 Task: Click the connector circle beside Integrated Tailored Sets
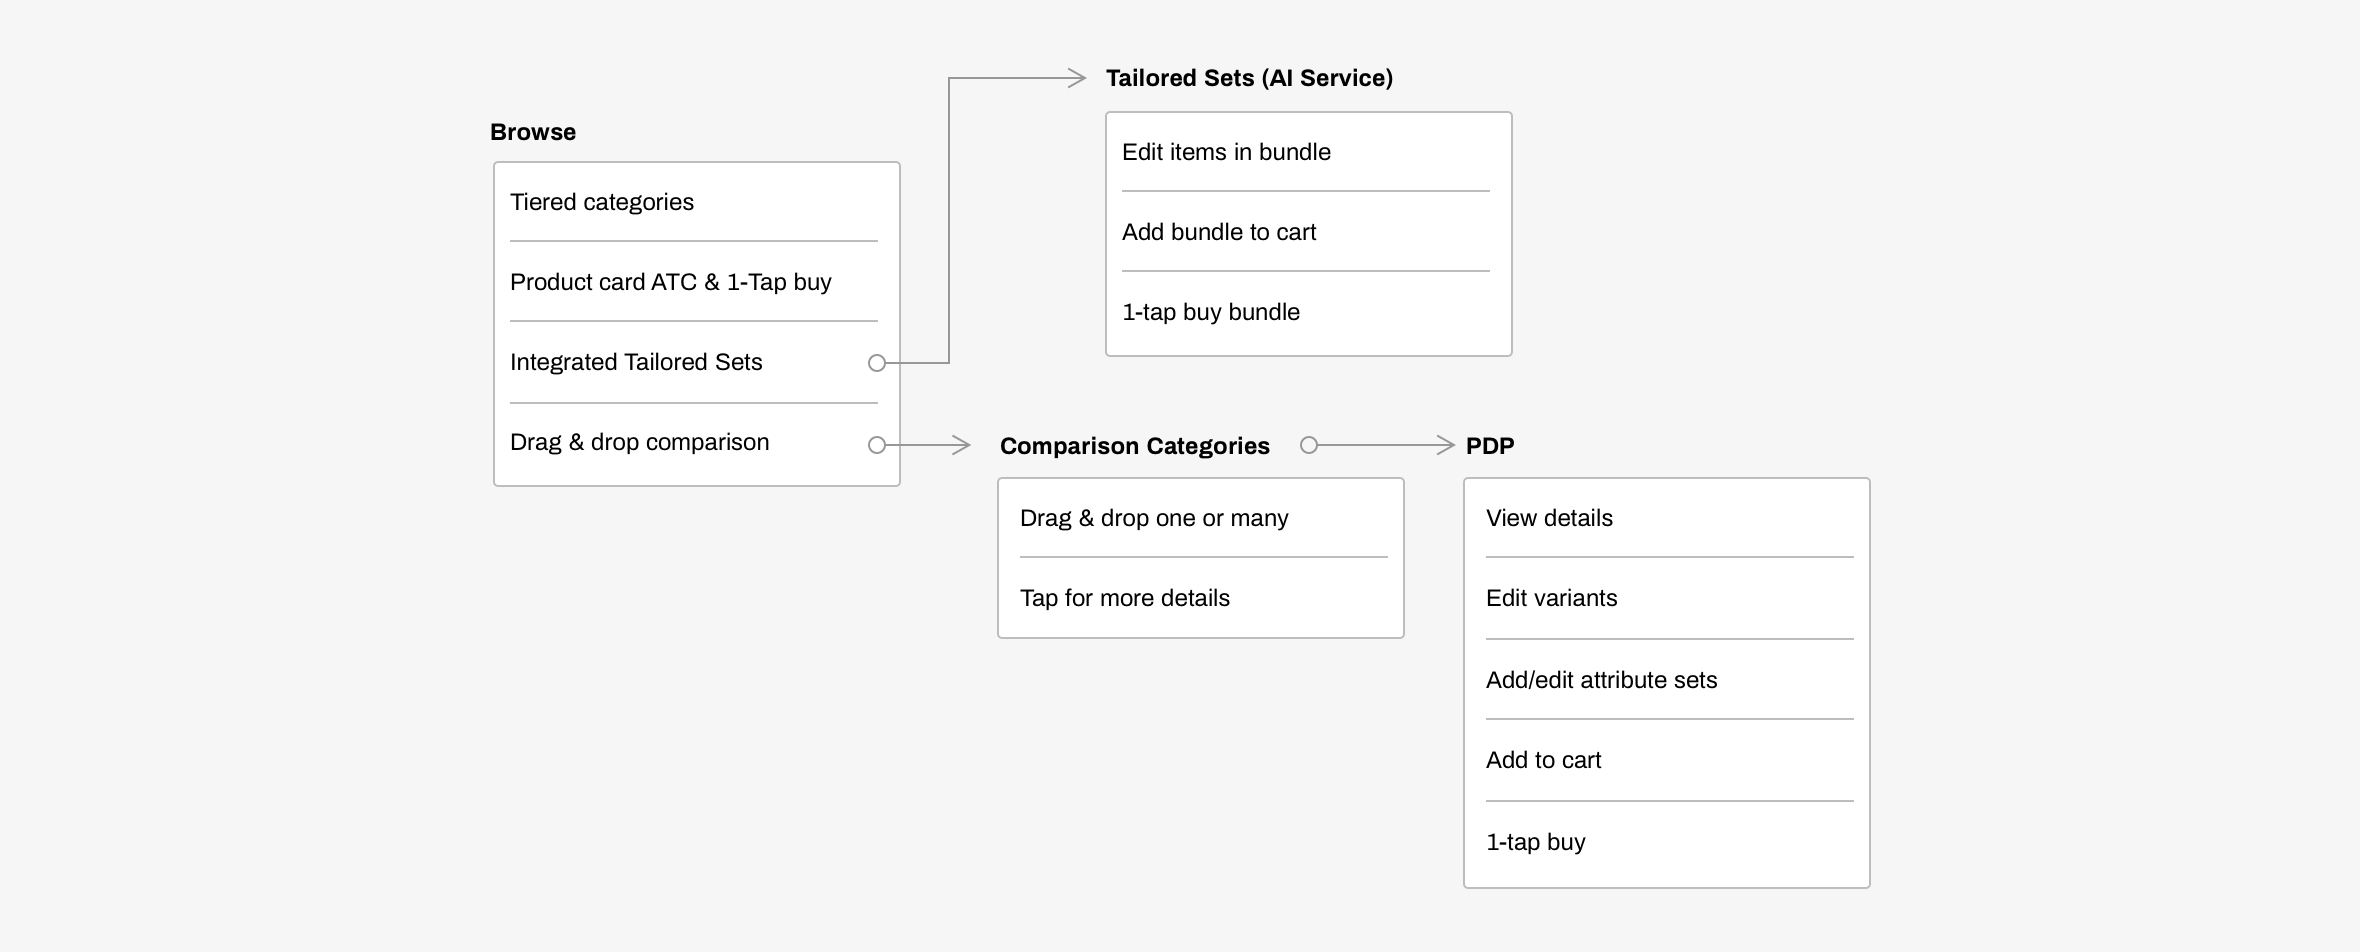[x=877, y=363]
